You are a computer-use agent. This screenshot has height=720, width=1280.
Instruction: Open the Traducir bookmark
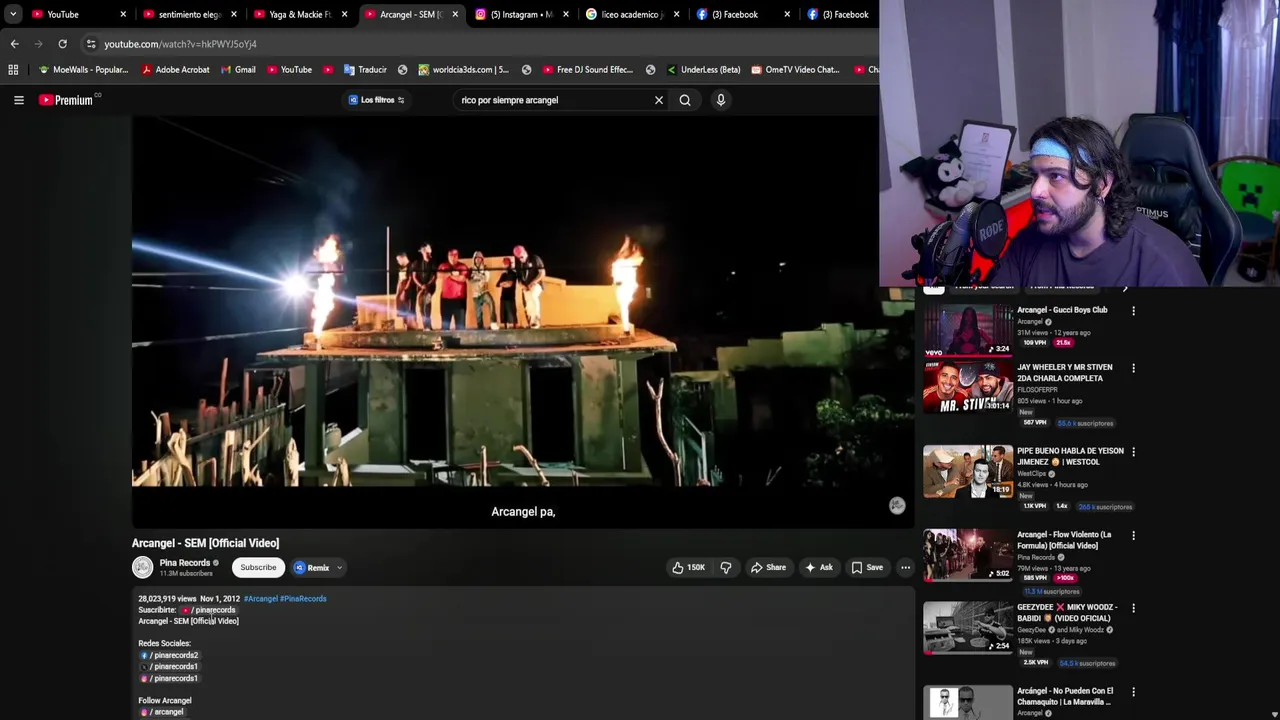coord(365,70)
